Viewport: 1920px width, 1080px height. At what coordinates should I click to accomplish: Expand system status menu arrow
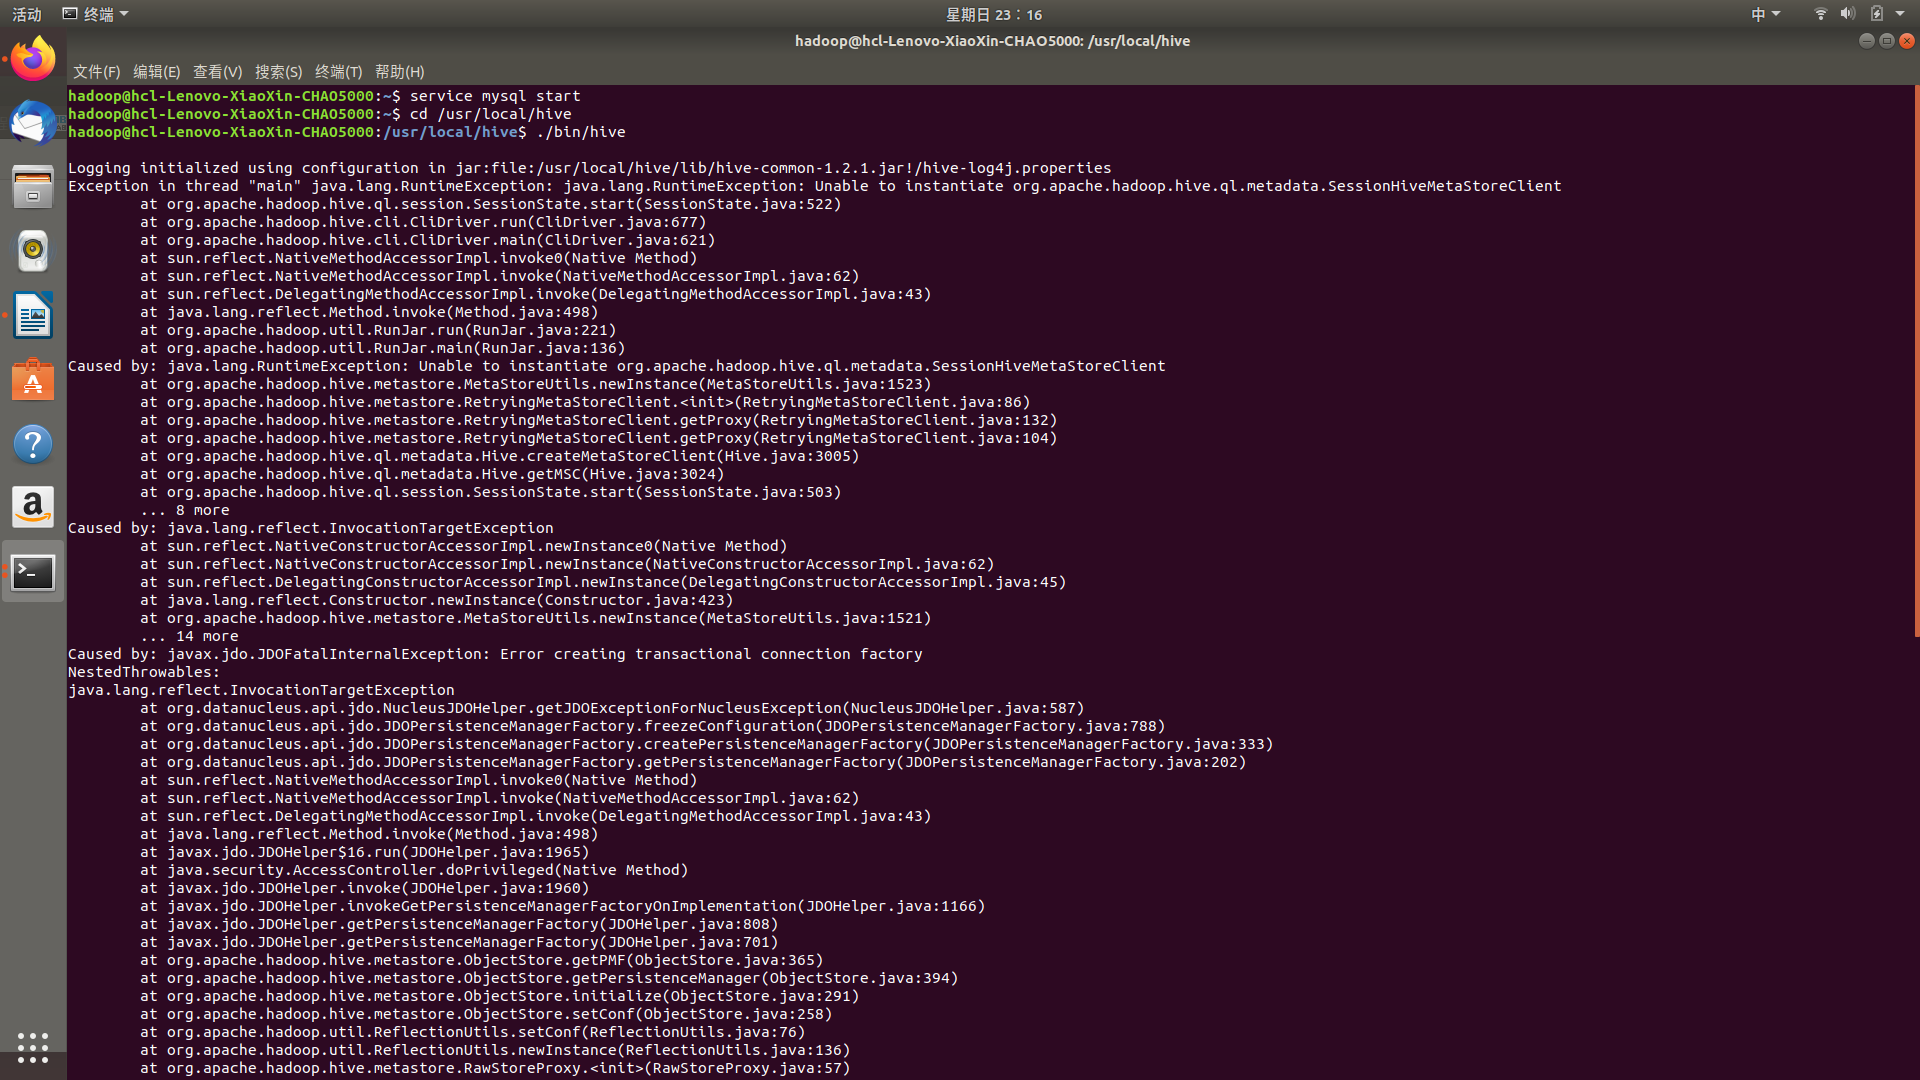click(x=1900, y=14)
